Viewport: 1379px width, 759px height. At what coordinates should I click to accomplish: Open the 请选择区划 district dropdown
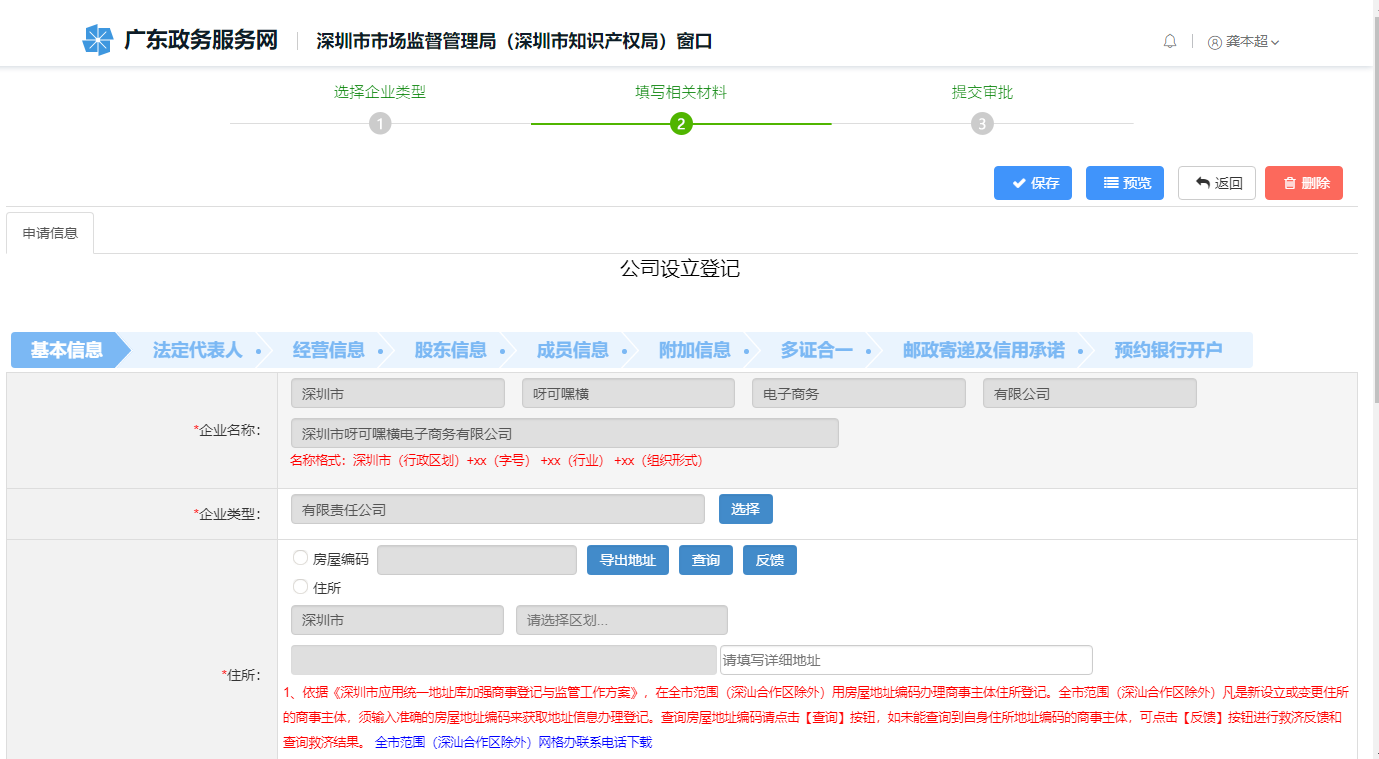pyautogui.click(x=620, y=620)
